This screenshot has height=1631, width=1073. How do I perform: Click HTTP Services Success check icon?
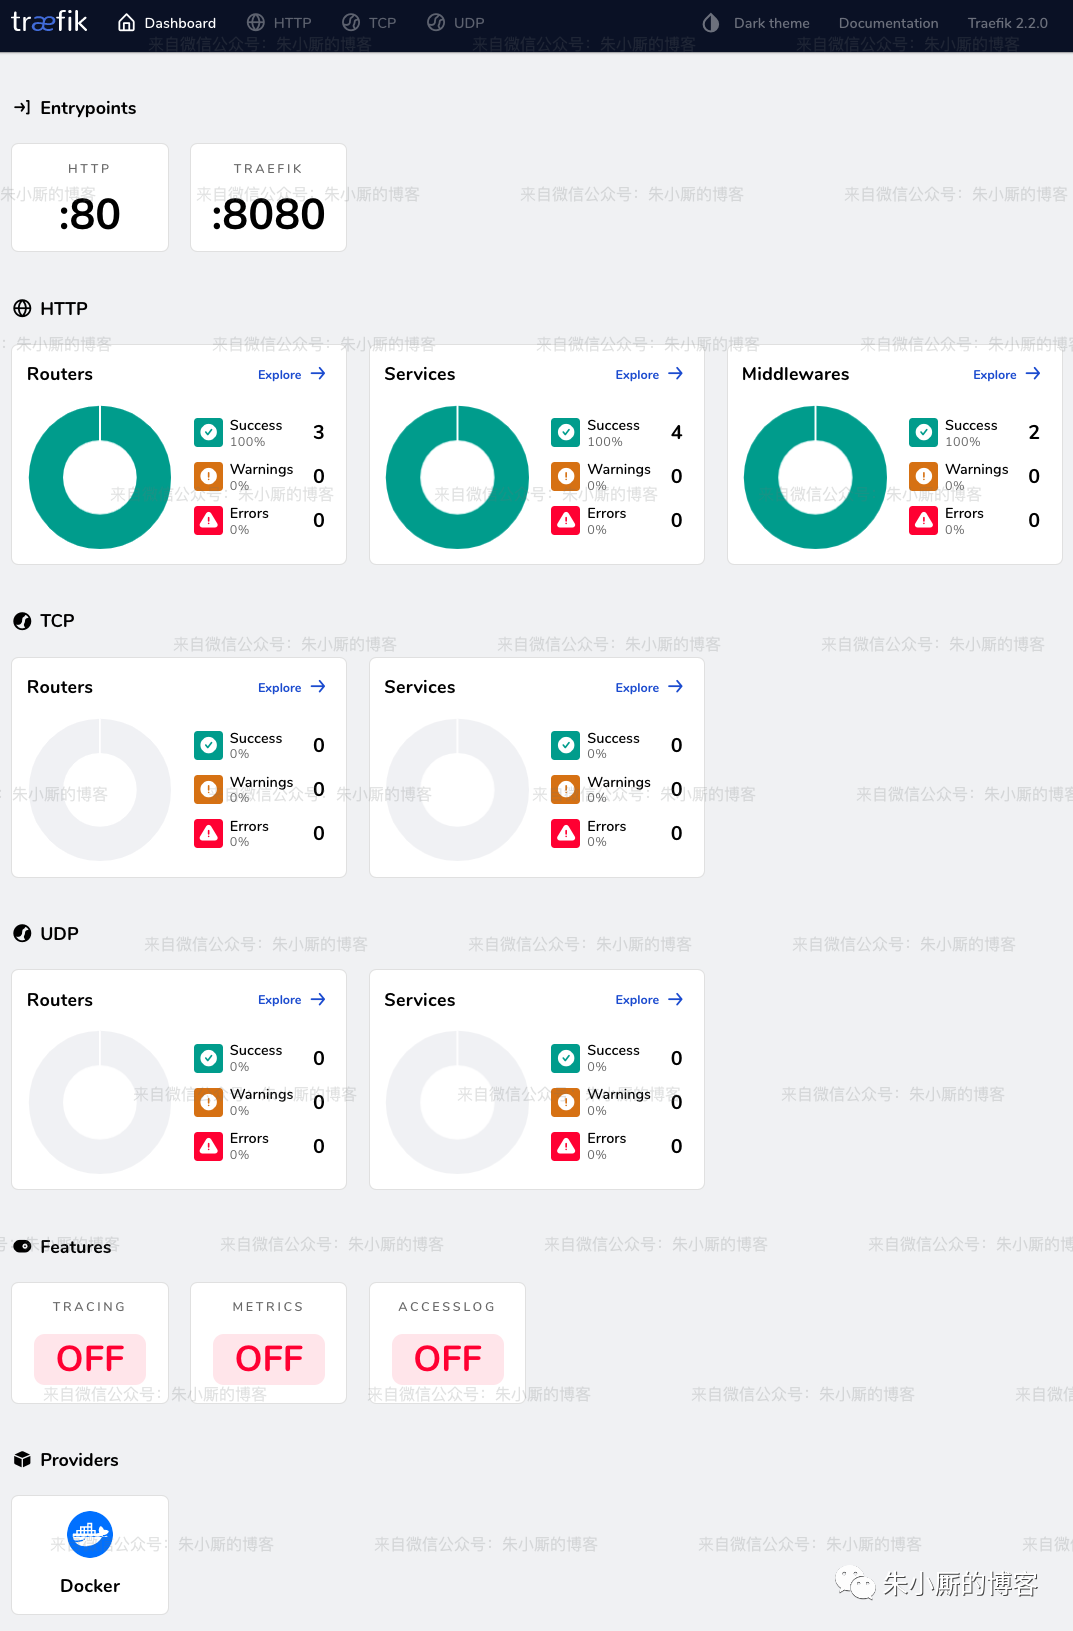tap(566, 432)
